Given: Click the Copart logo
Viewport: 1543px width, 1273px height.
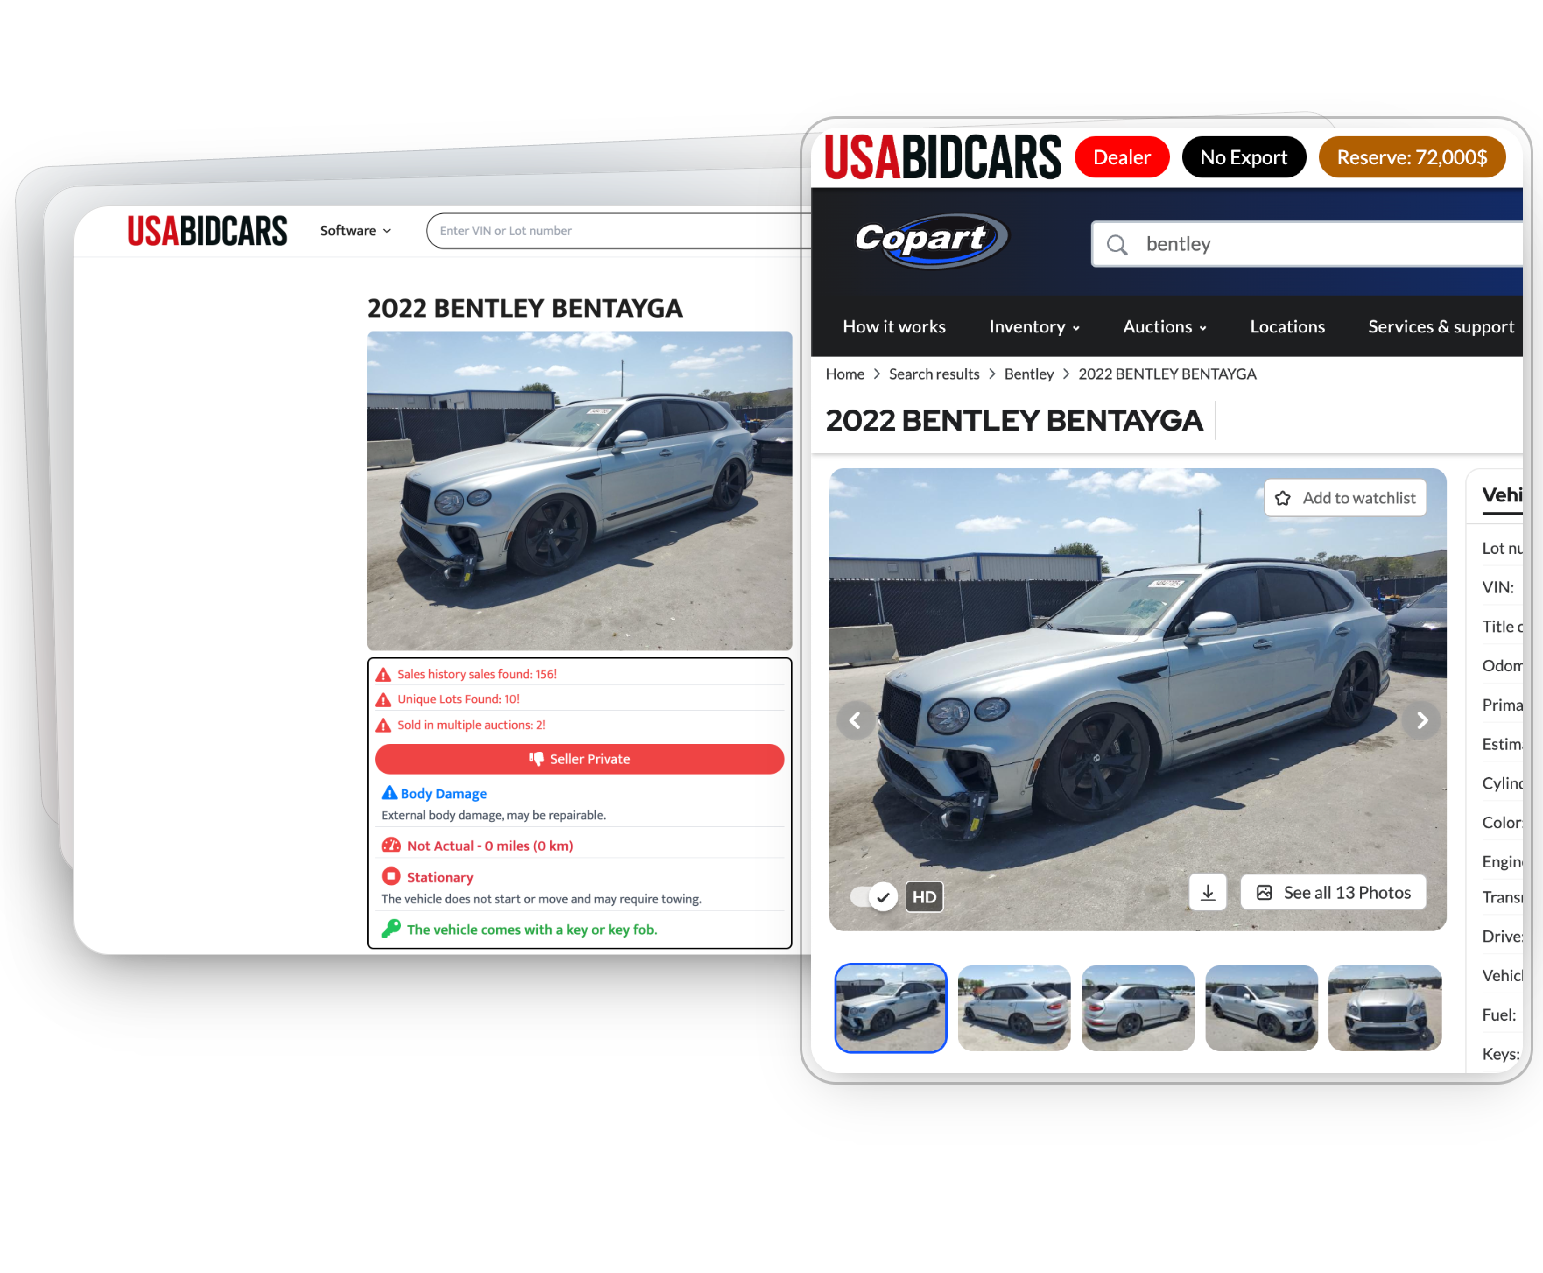Looking at the screenshot, I should [931, 240].
